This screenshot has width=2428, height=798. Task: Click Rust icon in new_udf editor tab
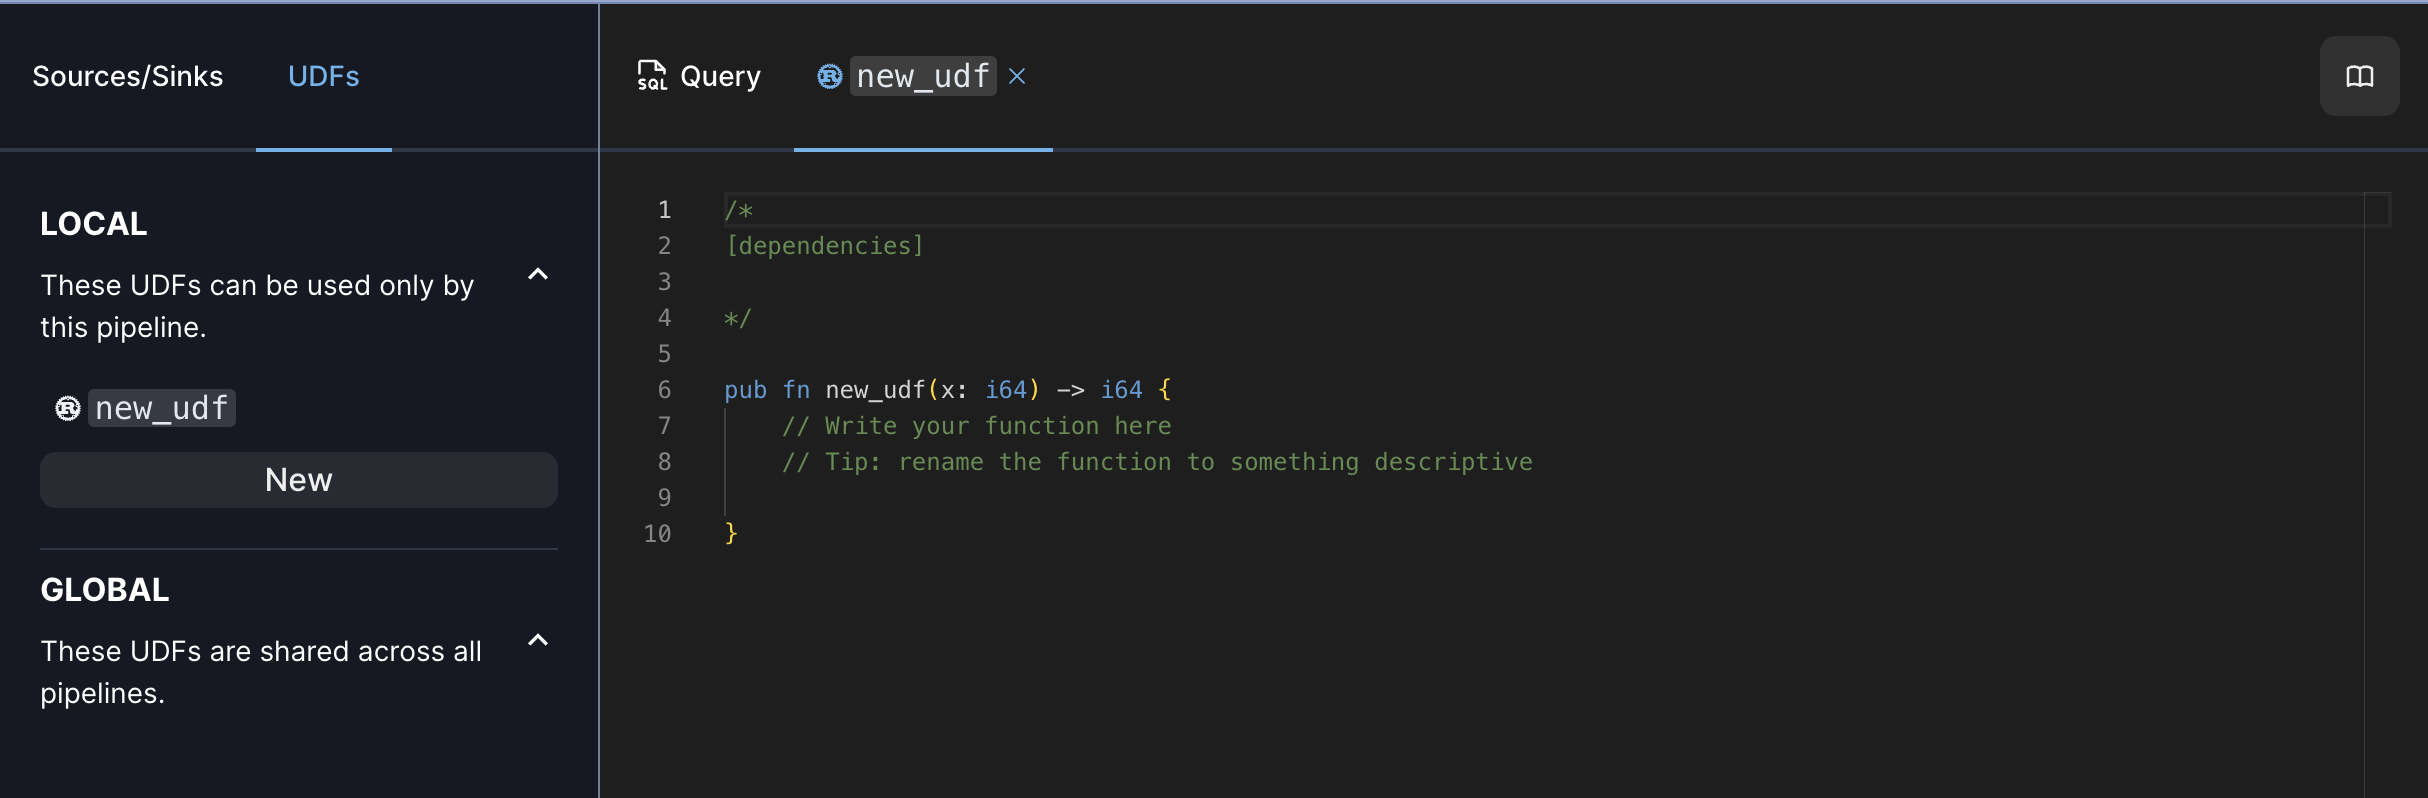[x=829, y=76]
